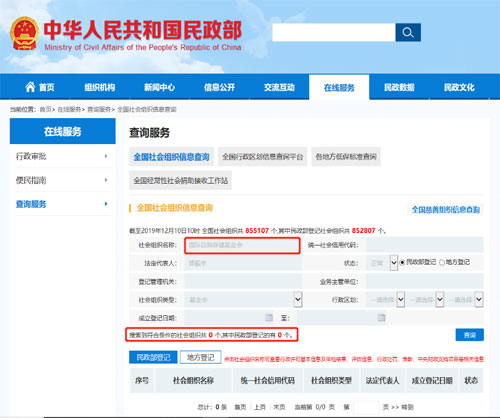The image size is (500, 418).
Task: Switch to the 民政部登记 results tab
Action: click(153, 357)
